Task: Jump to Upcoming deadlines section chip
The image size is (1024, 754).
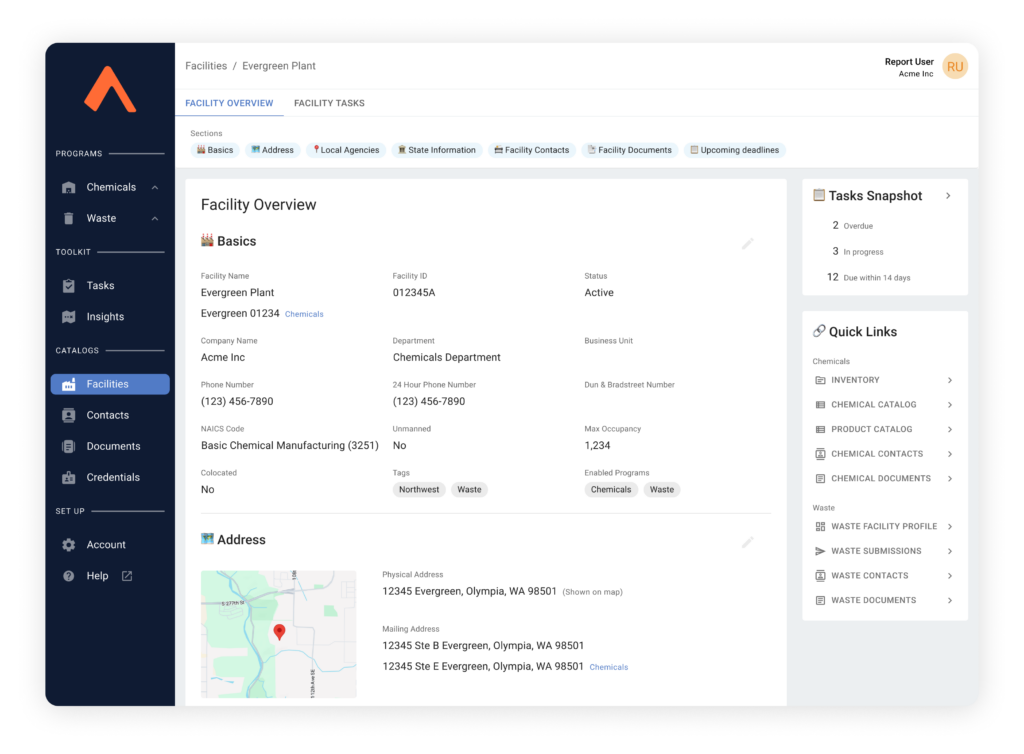Action: click(x=735, y=150)
